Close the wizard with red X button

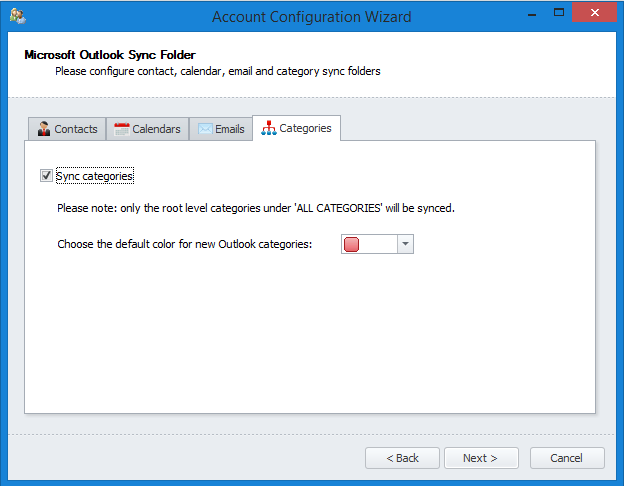pos(593,15)
